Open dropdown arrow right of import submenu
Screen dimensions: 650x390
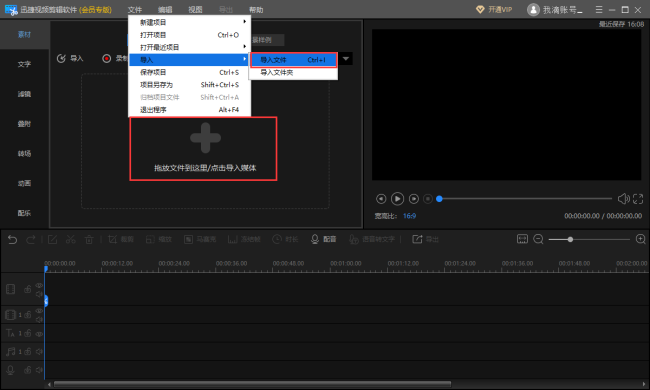[x=346, y=59]
